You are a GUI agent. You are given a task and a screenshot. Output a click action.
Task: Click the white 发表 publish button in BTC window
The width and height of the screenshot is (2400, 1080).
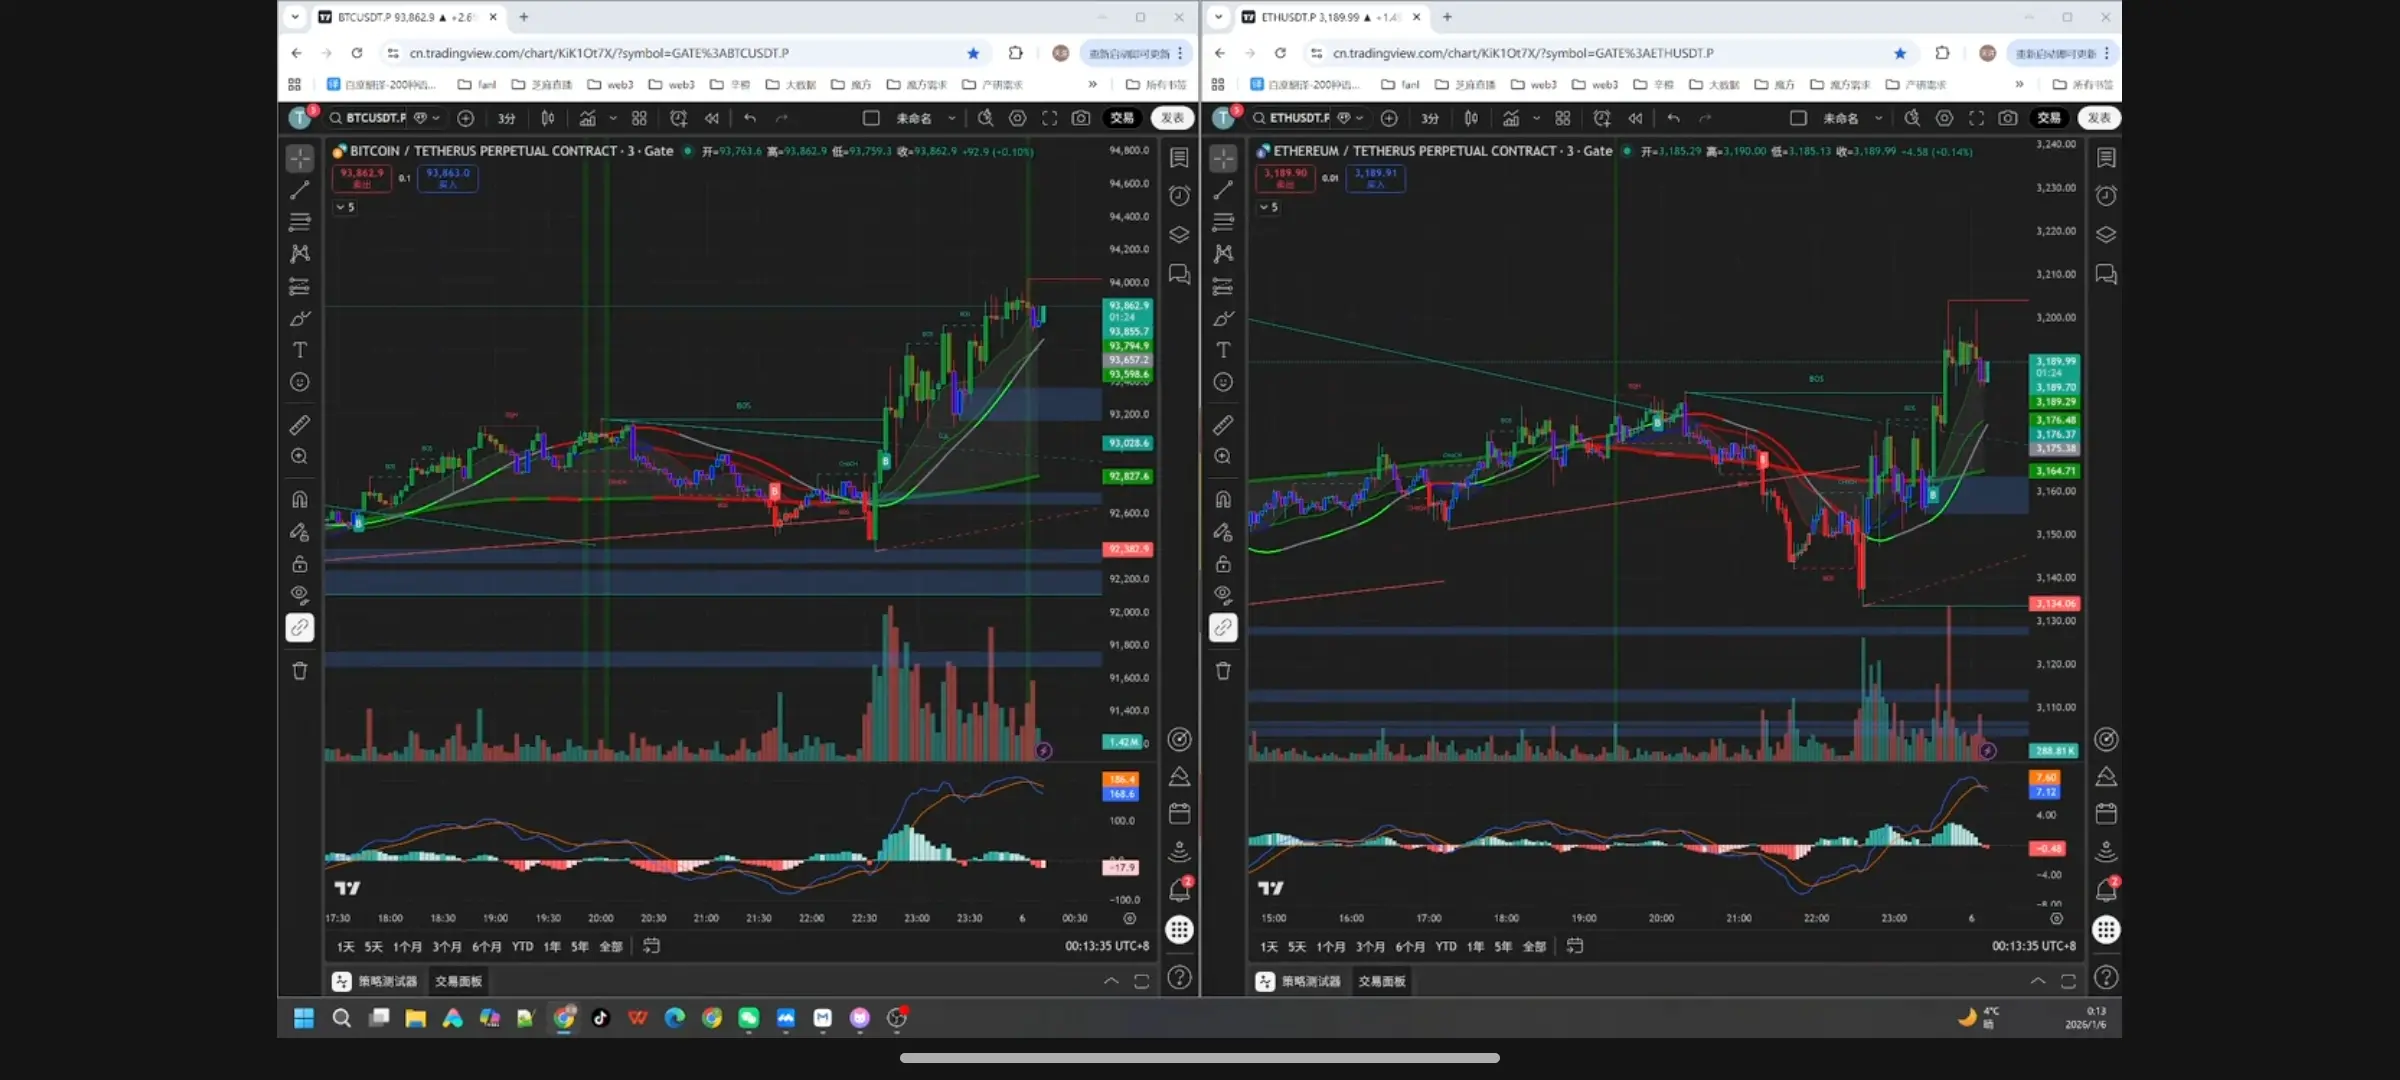click(x=1172, y=118)
